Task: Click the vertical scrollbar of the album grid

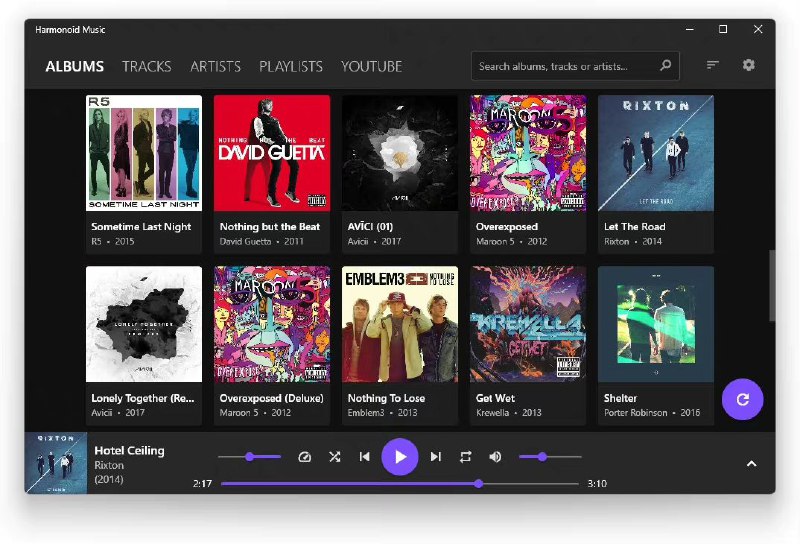Action: point(772,286)
